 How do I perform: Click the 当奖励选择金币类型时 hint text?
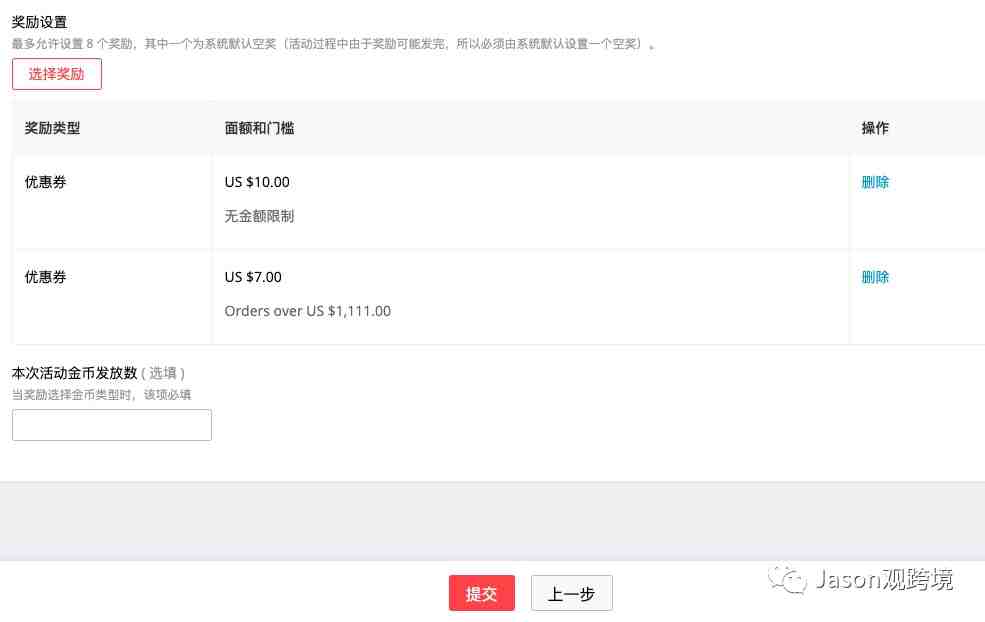point(101,395)
